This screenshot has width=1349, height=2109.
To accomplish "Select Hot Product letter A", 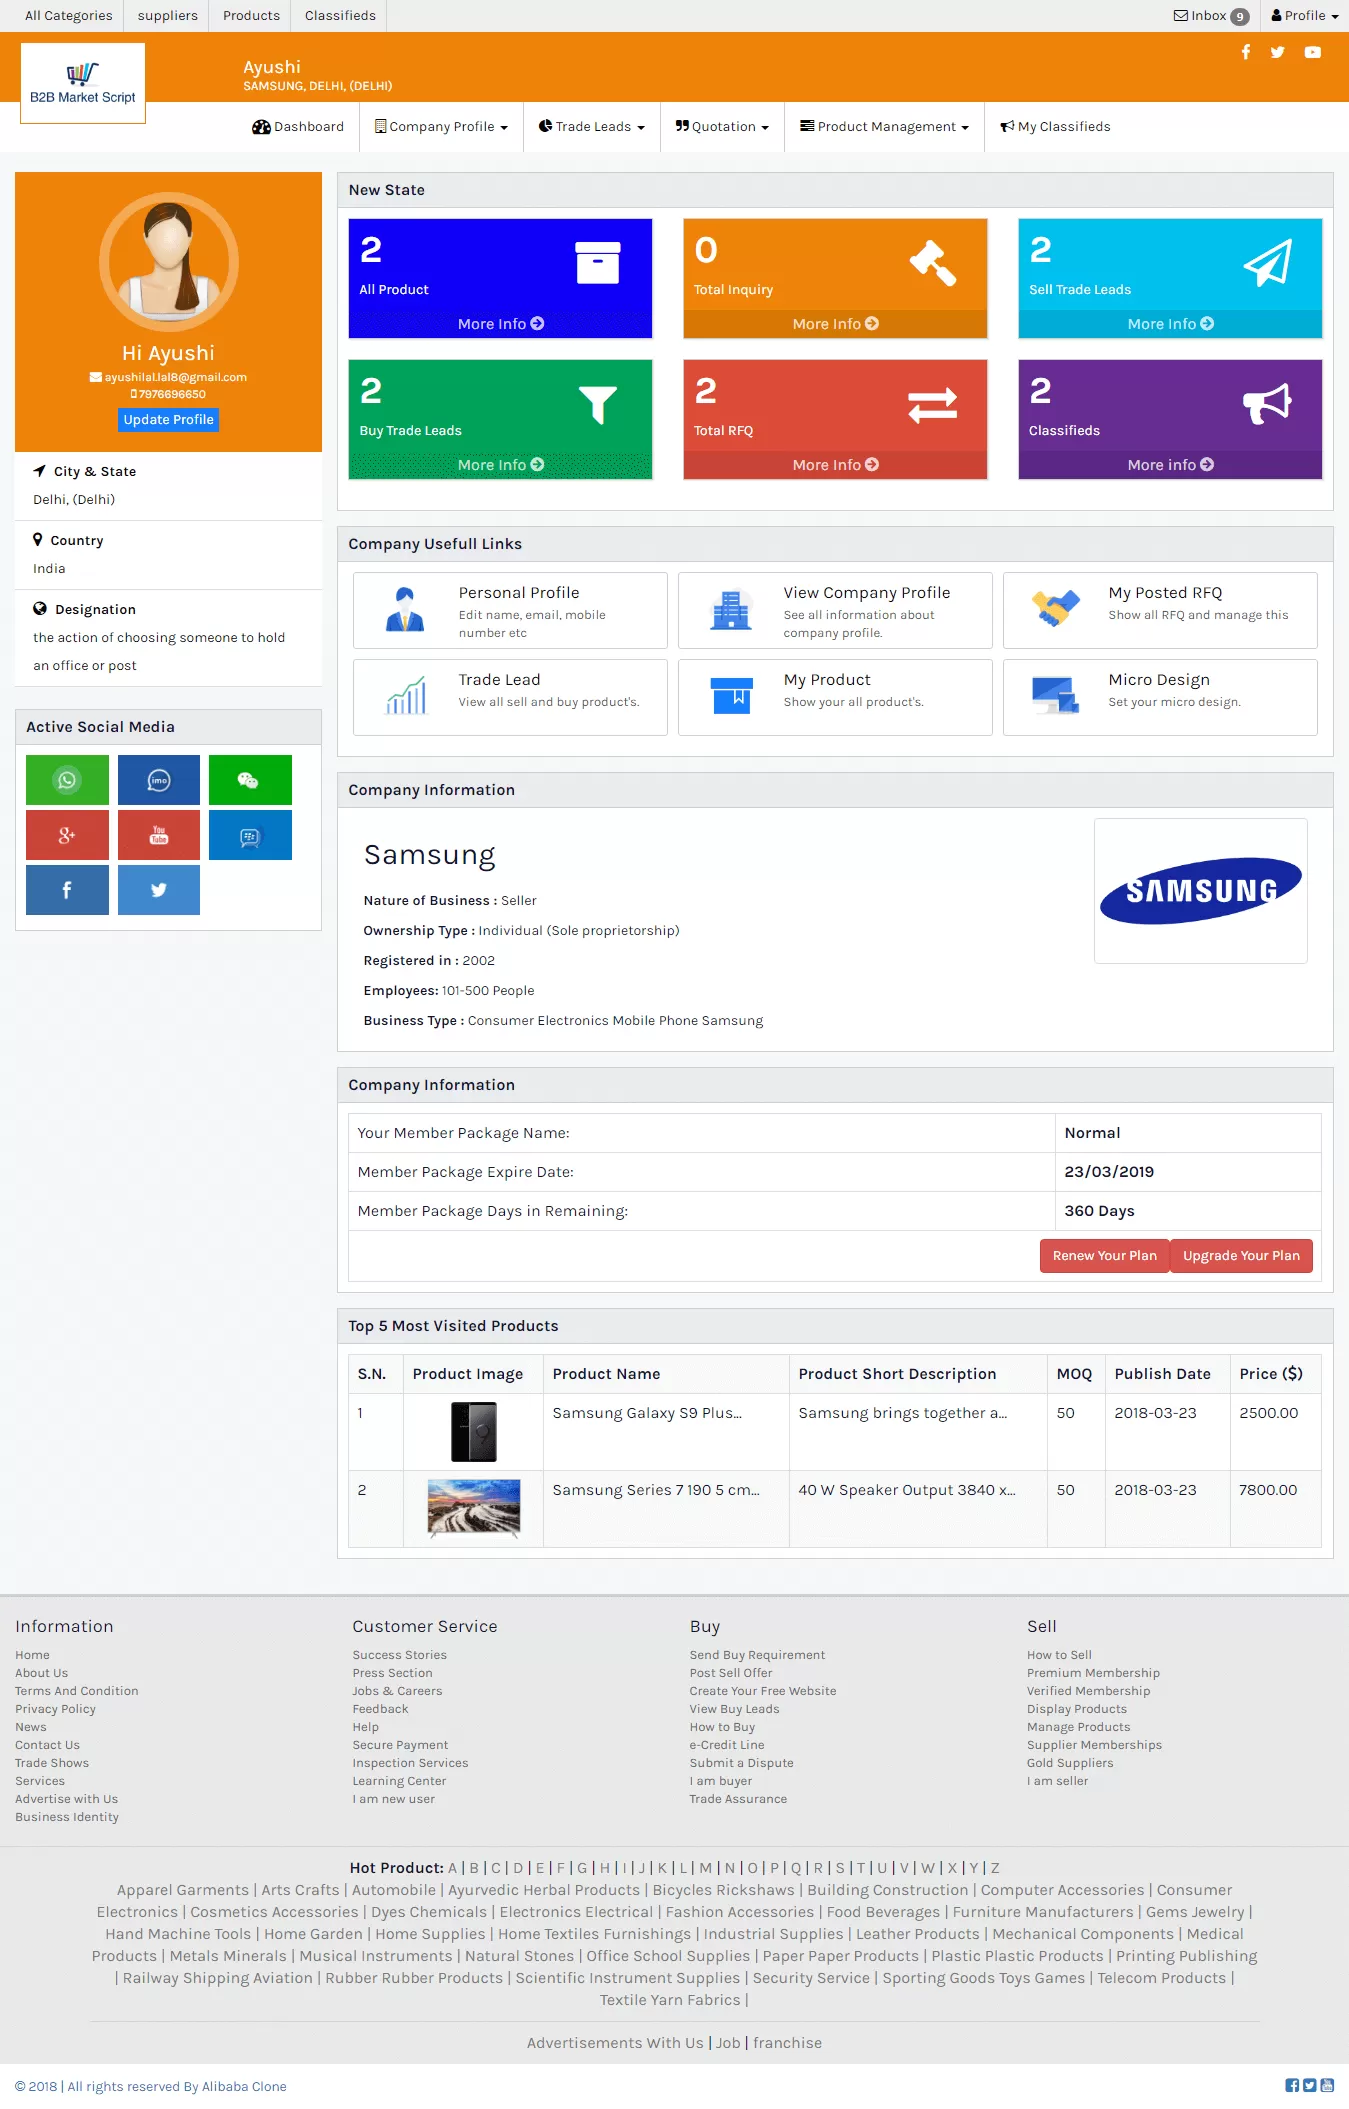I will tap(452, 1868).
